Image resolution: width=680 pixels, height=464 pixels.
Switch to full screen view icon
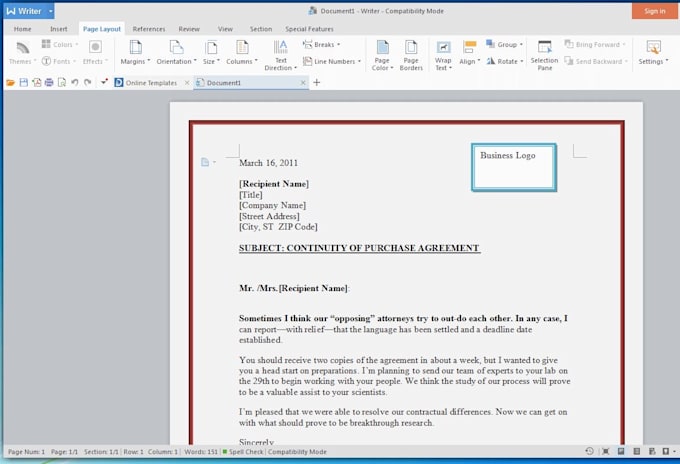605,451
